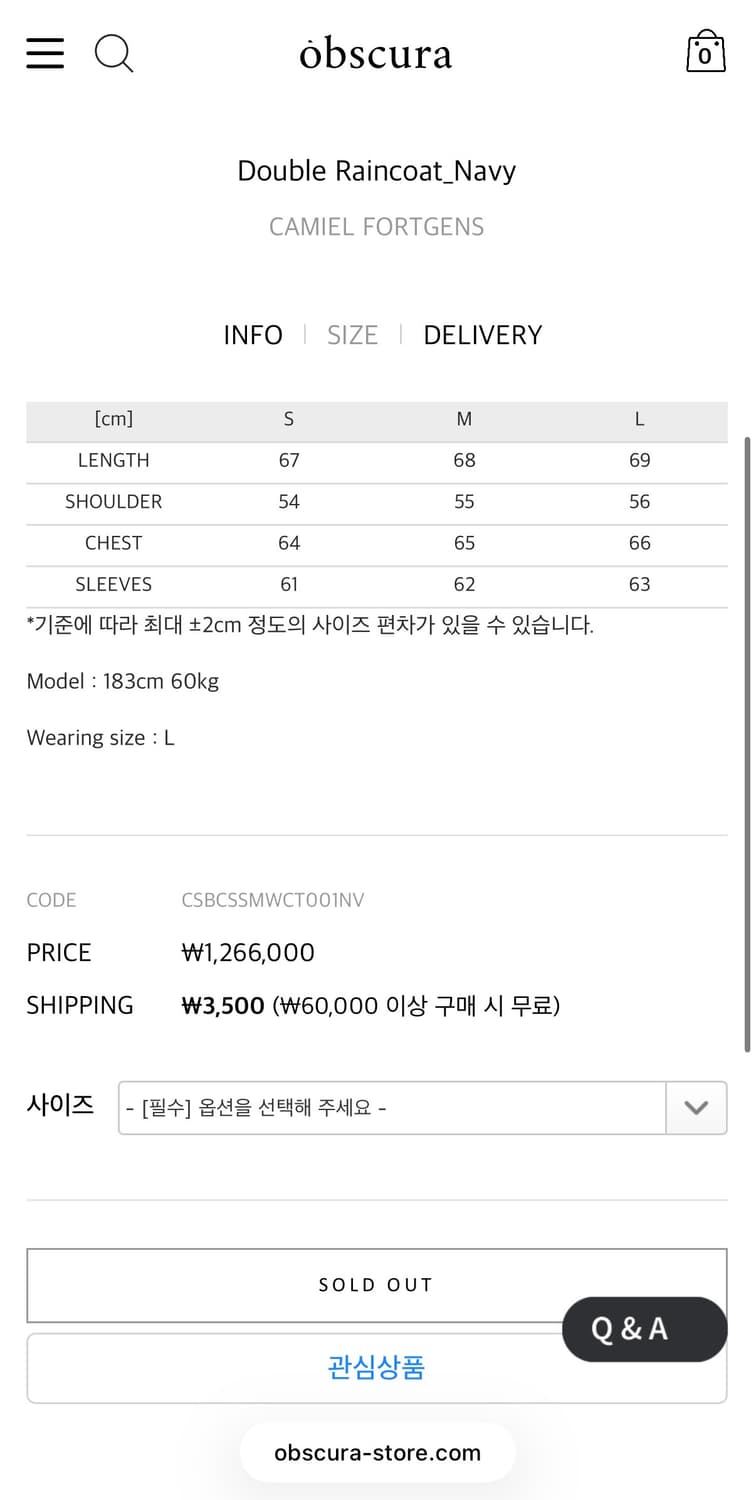
Task: Select the INFO tab
Action: click(253, 335)
